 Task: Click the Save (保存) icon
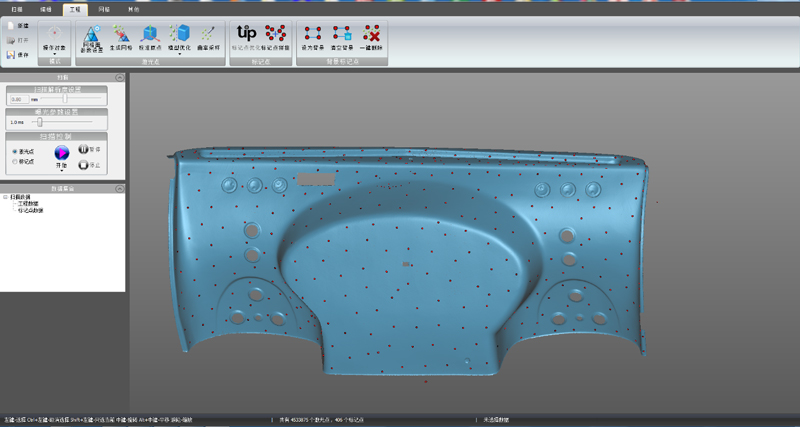click(x=10, y=54)
